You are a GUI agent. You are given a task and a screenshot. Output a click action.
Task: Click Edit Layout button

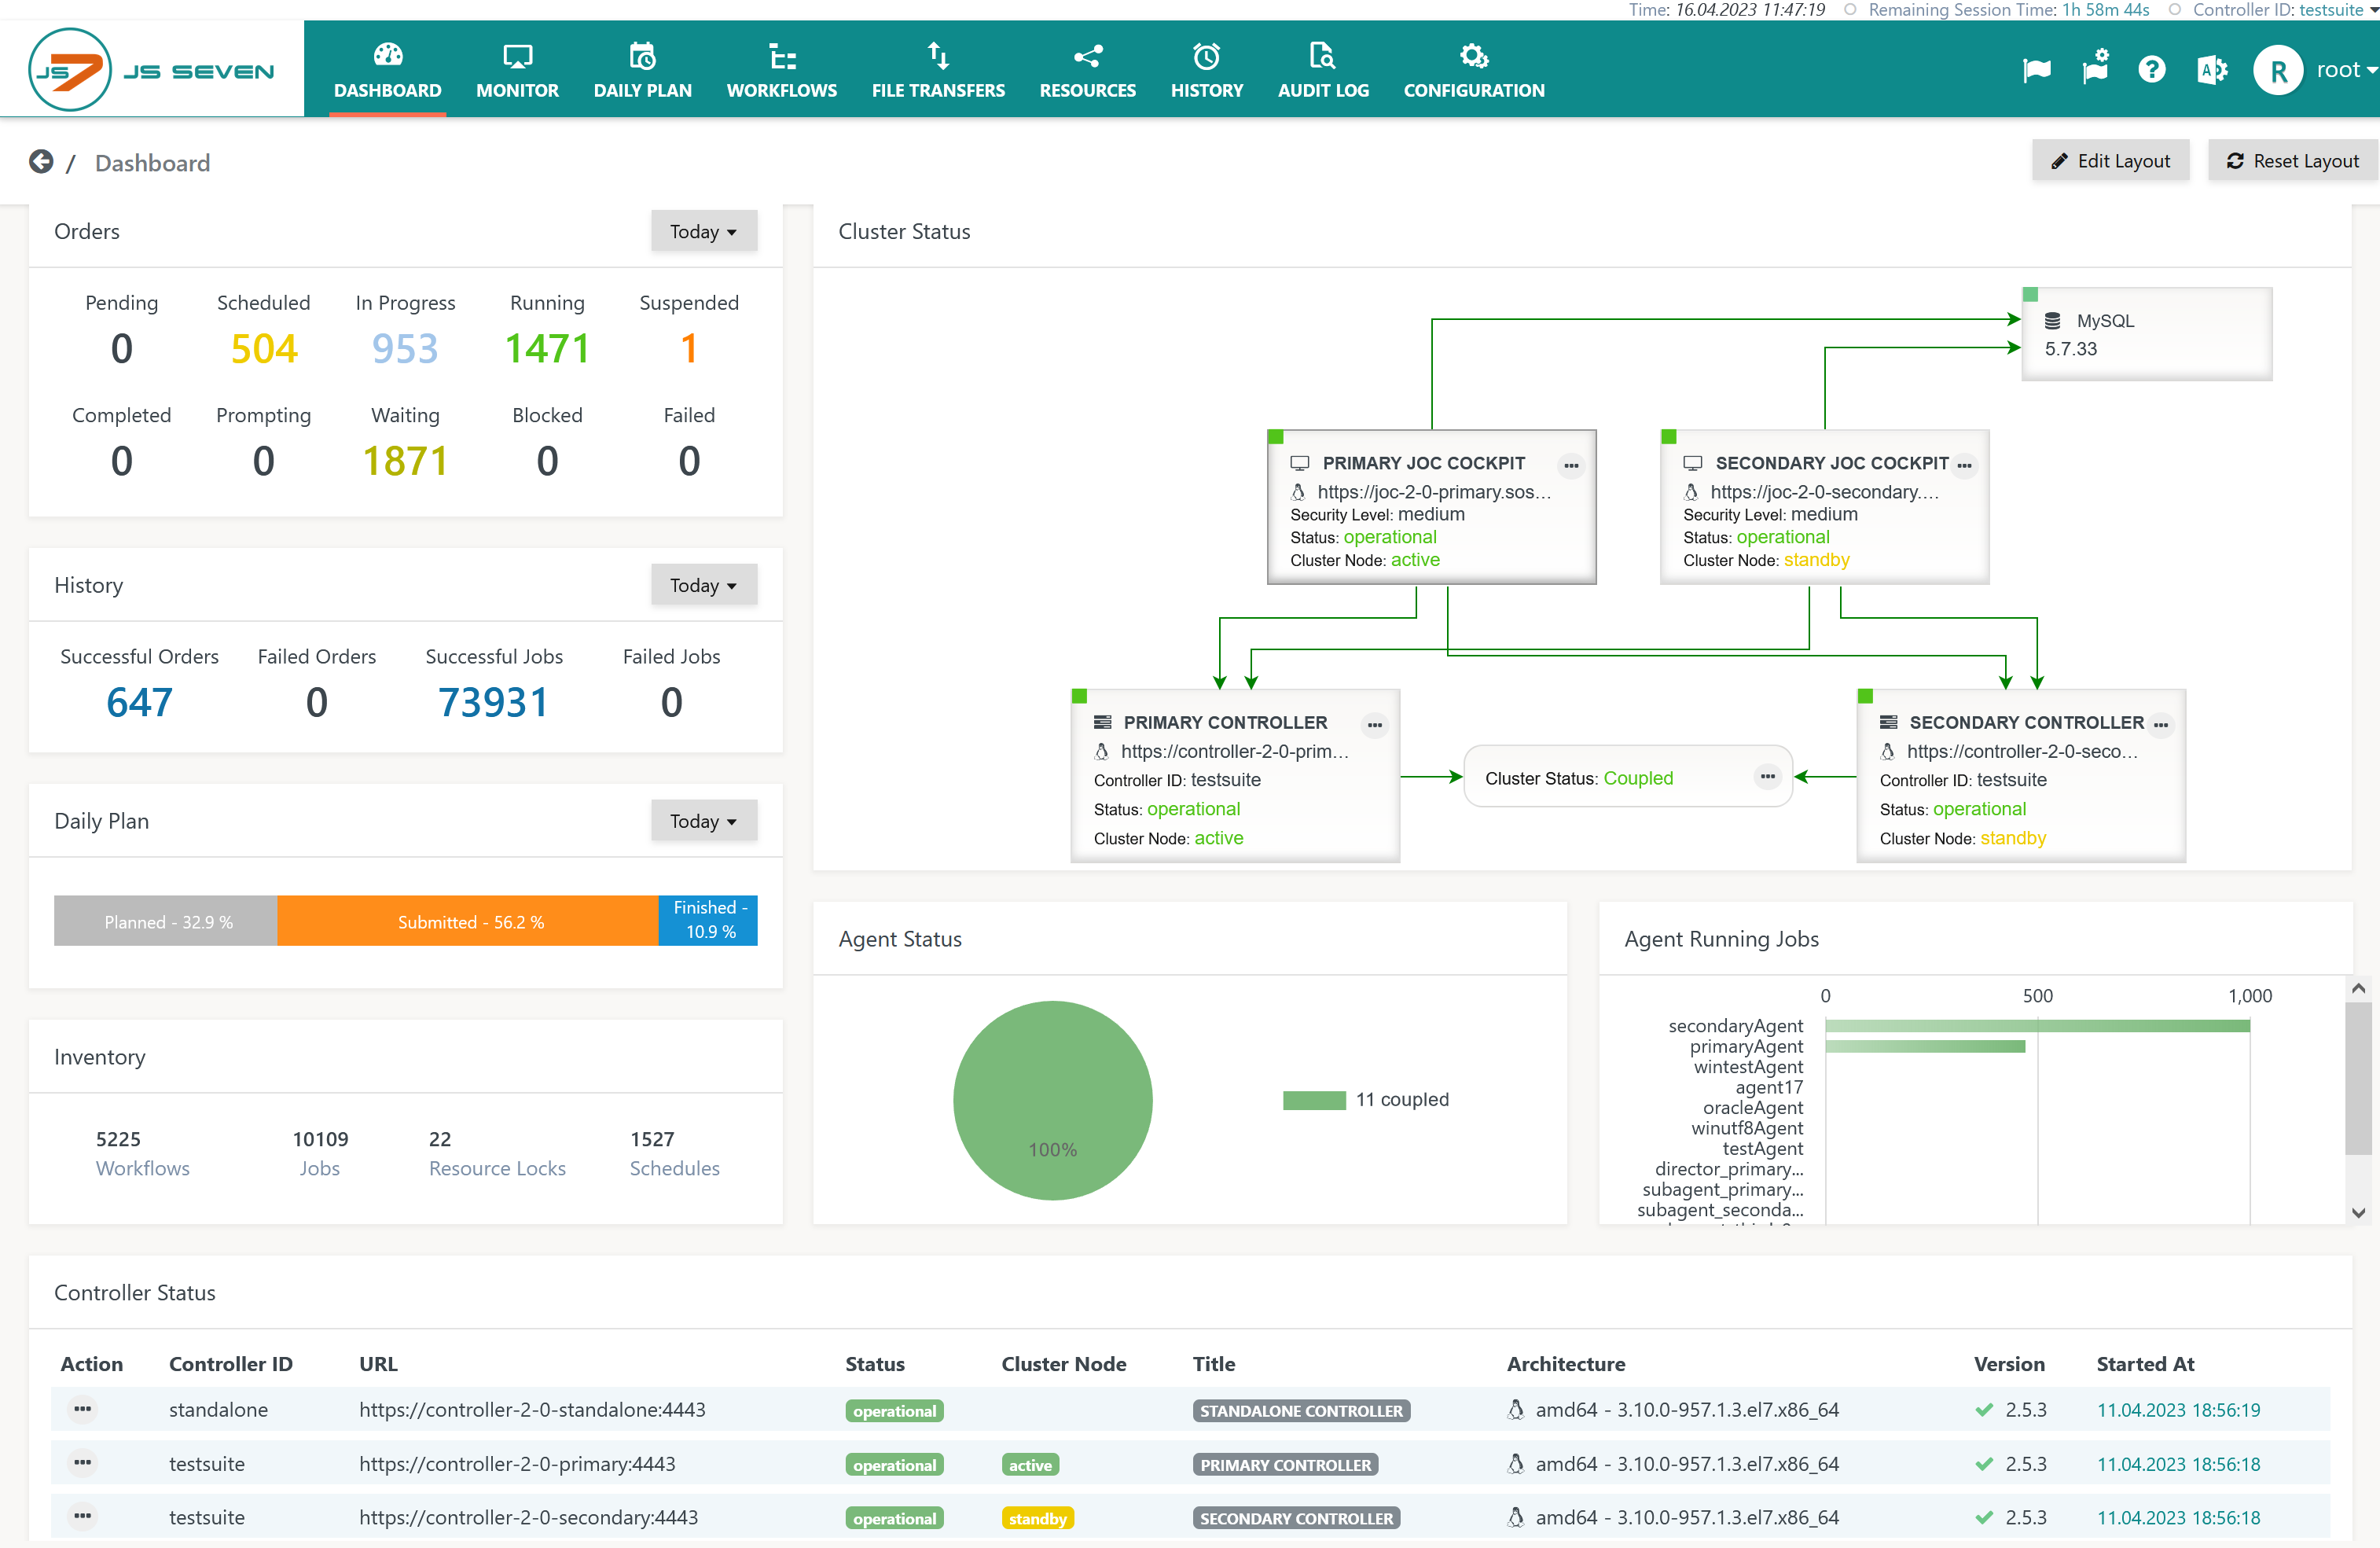pos(2110,161)
